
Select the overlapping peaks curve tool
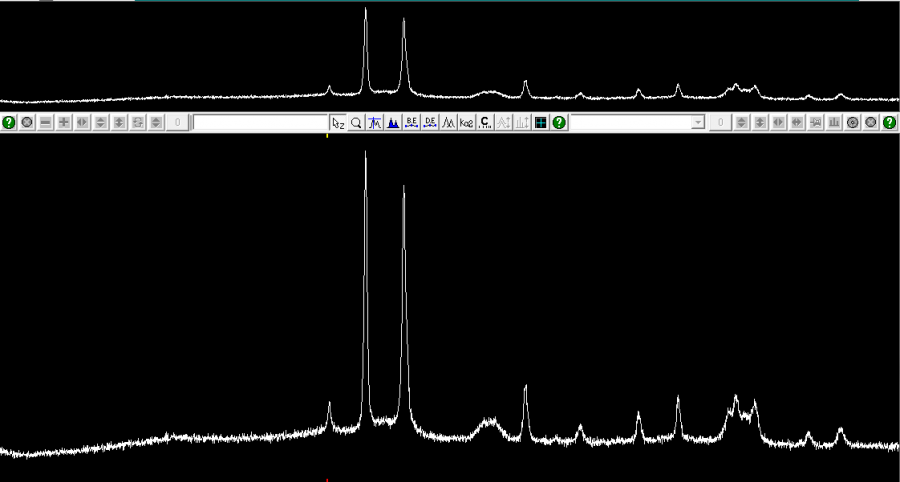pos(448,122)
